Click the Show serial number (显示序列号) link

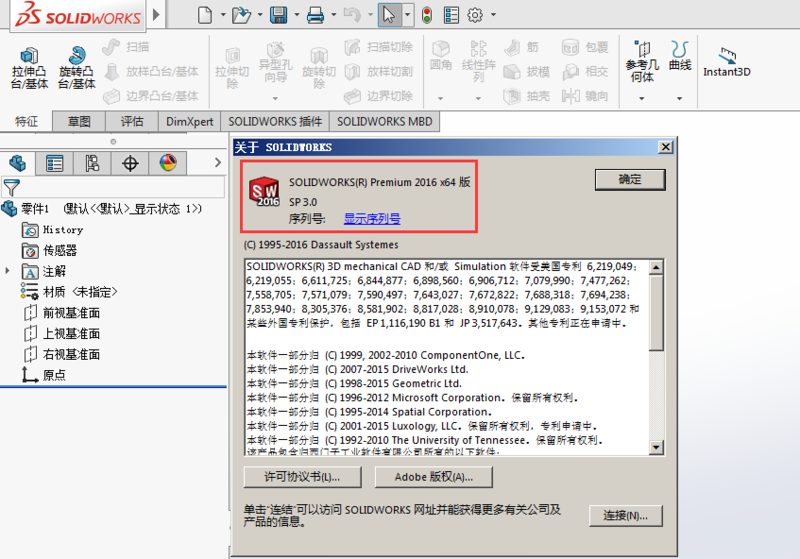pyautogui.click(x=372, y=219)
